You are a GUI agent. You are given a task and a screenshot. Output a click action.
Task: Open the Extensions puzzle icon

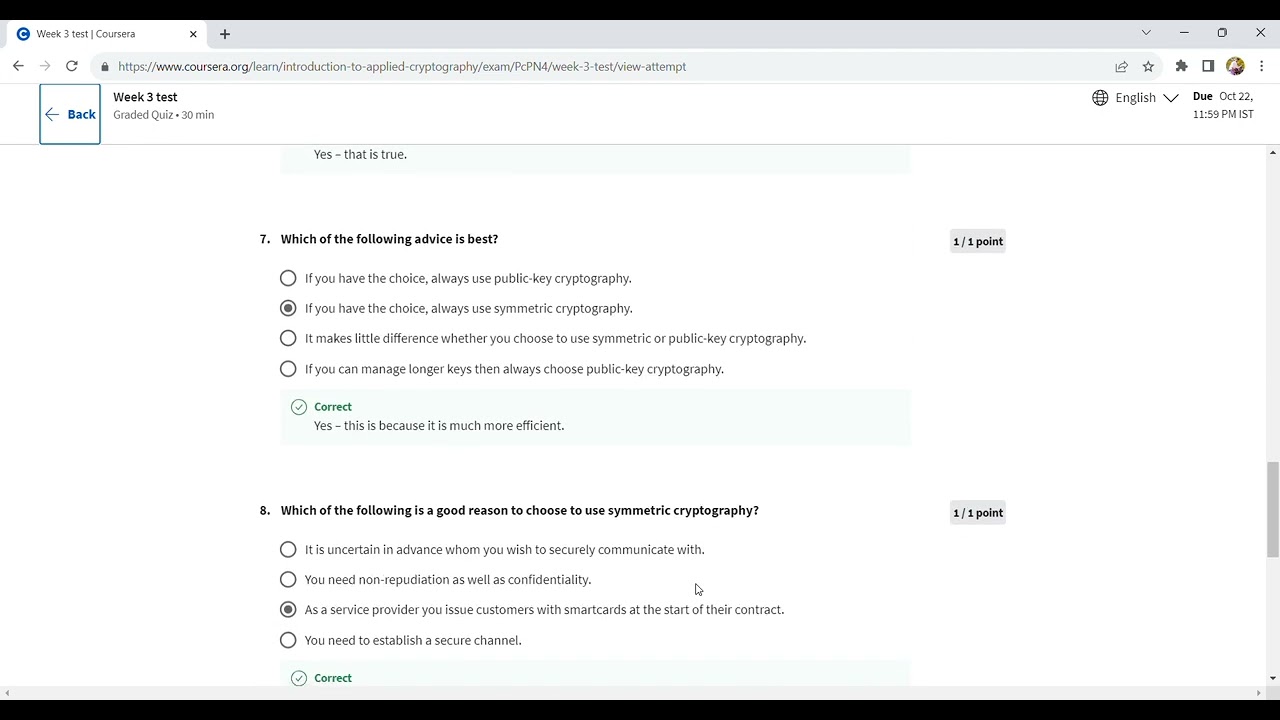[1182, 66]
